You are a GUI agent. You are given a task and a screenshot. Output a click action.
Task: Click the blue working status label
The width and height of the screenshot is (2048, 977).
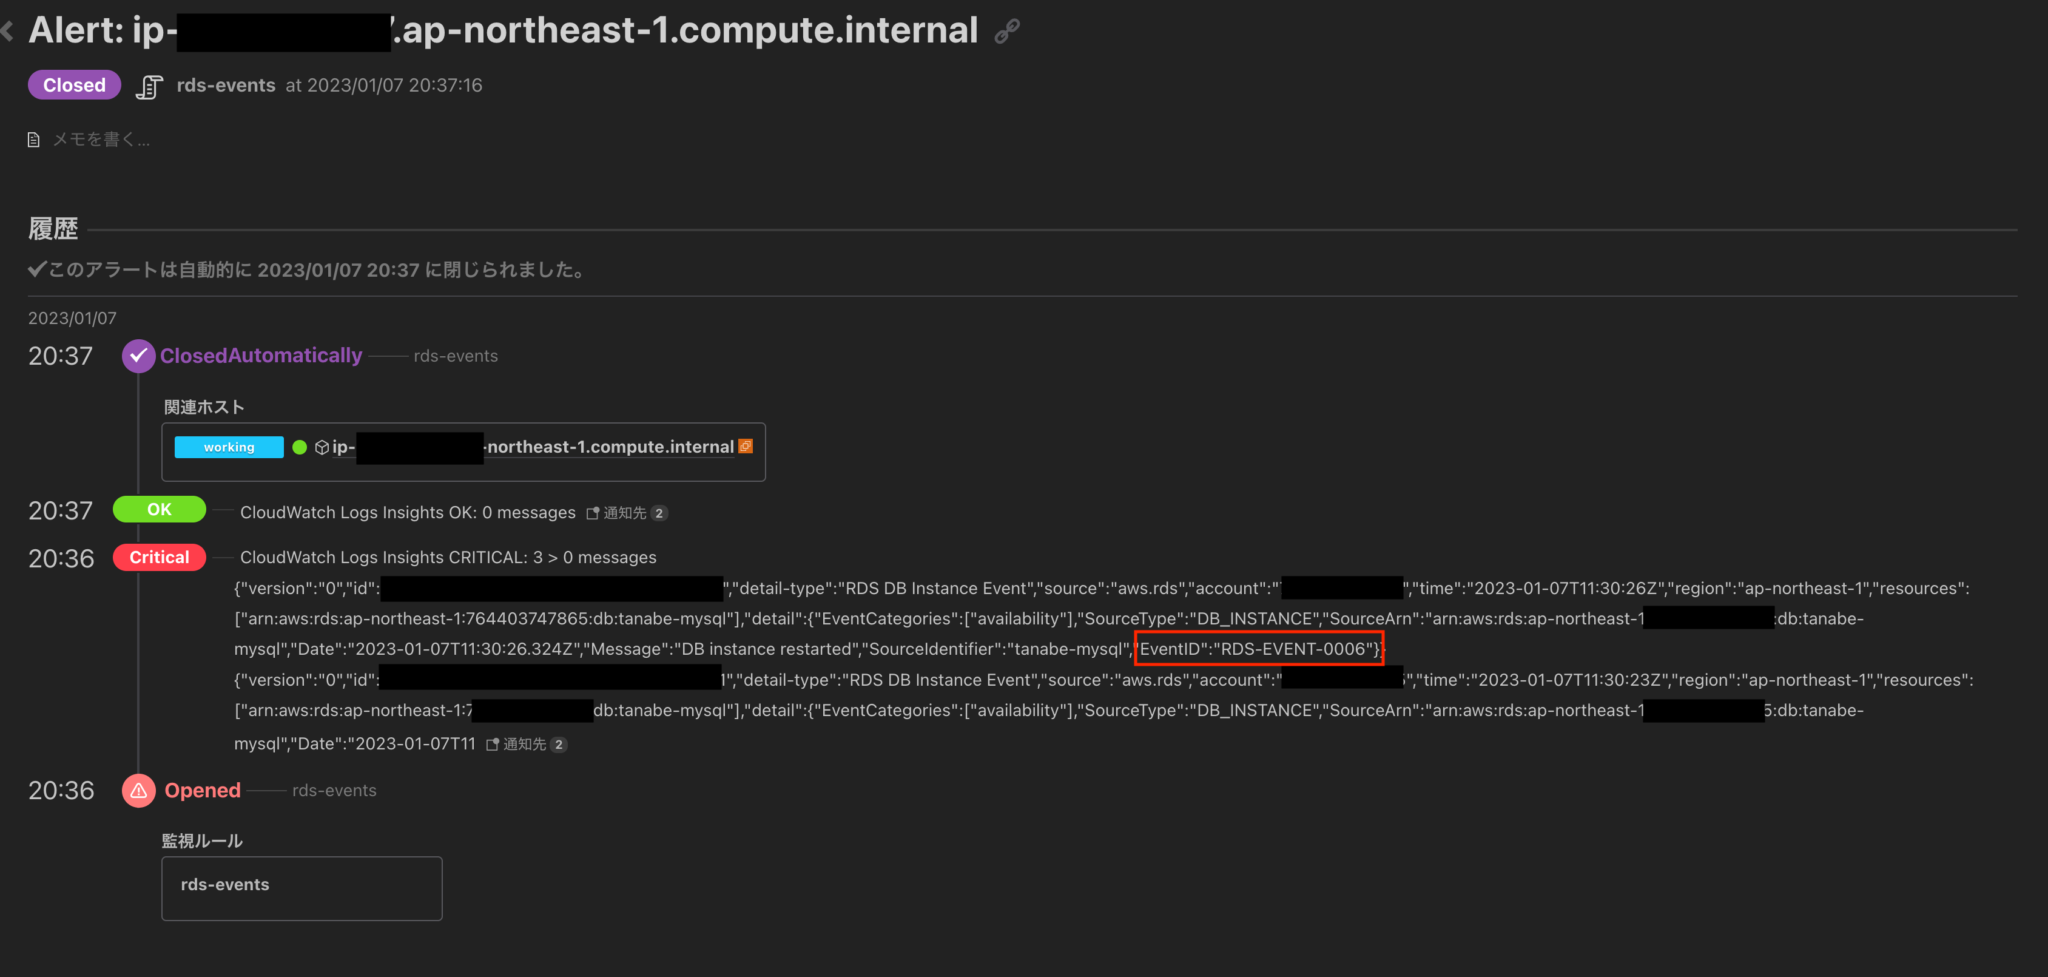(x=229, y=447)
